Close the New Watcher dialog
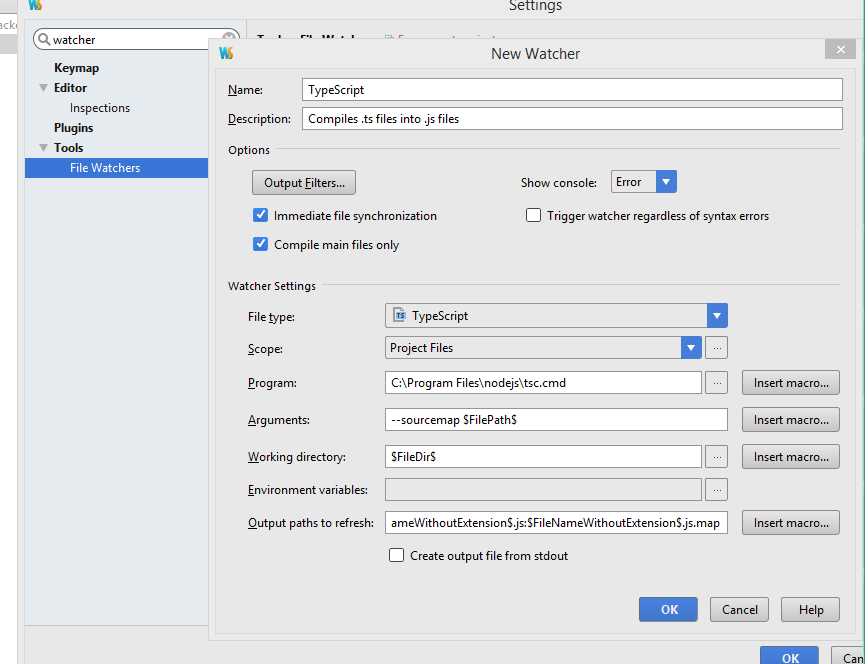Viewport: 868px width, 664px height. point(840,49)
